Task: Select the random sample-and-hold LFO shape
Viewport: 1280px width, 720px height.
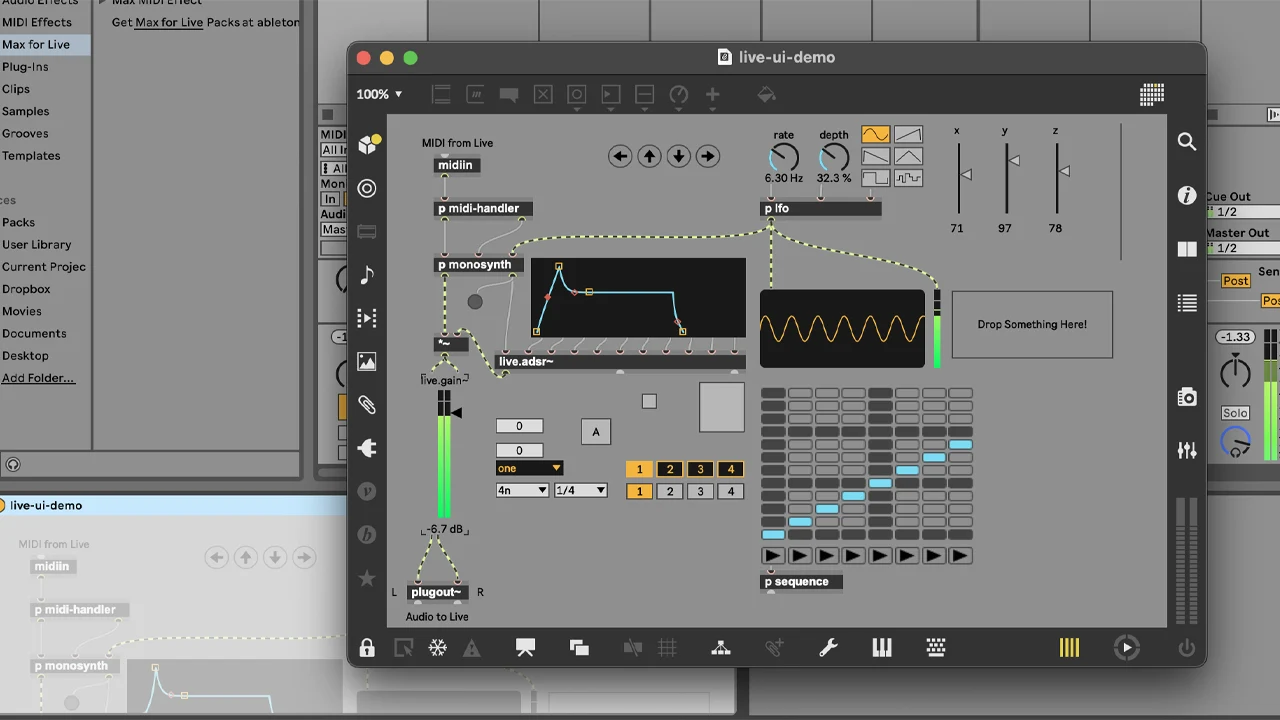Action: (x=908, y=179)
